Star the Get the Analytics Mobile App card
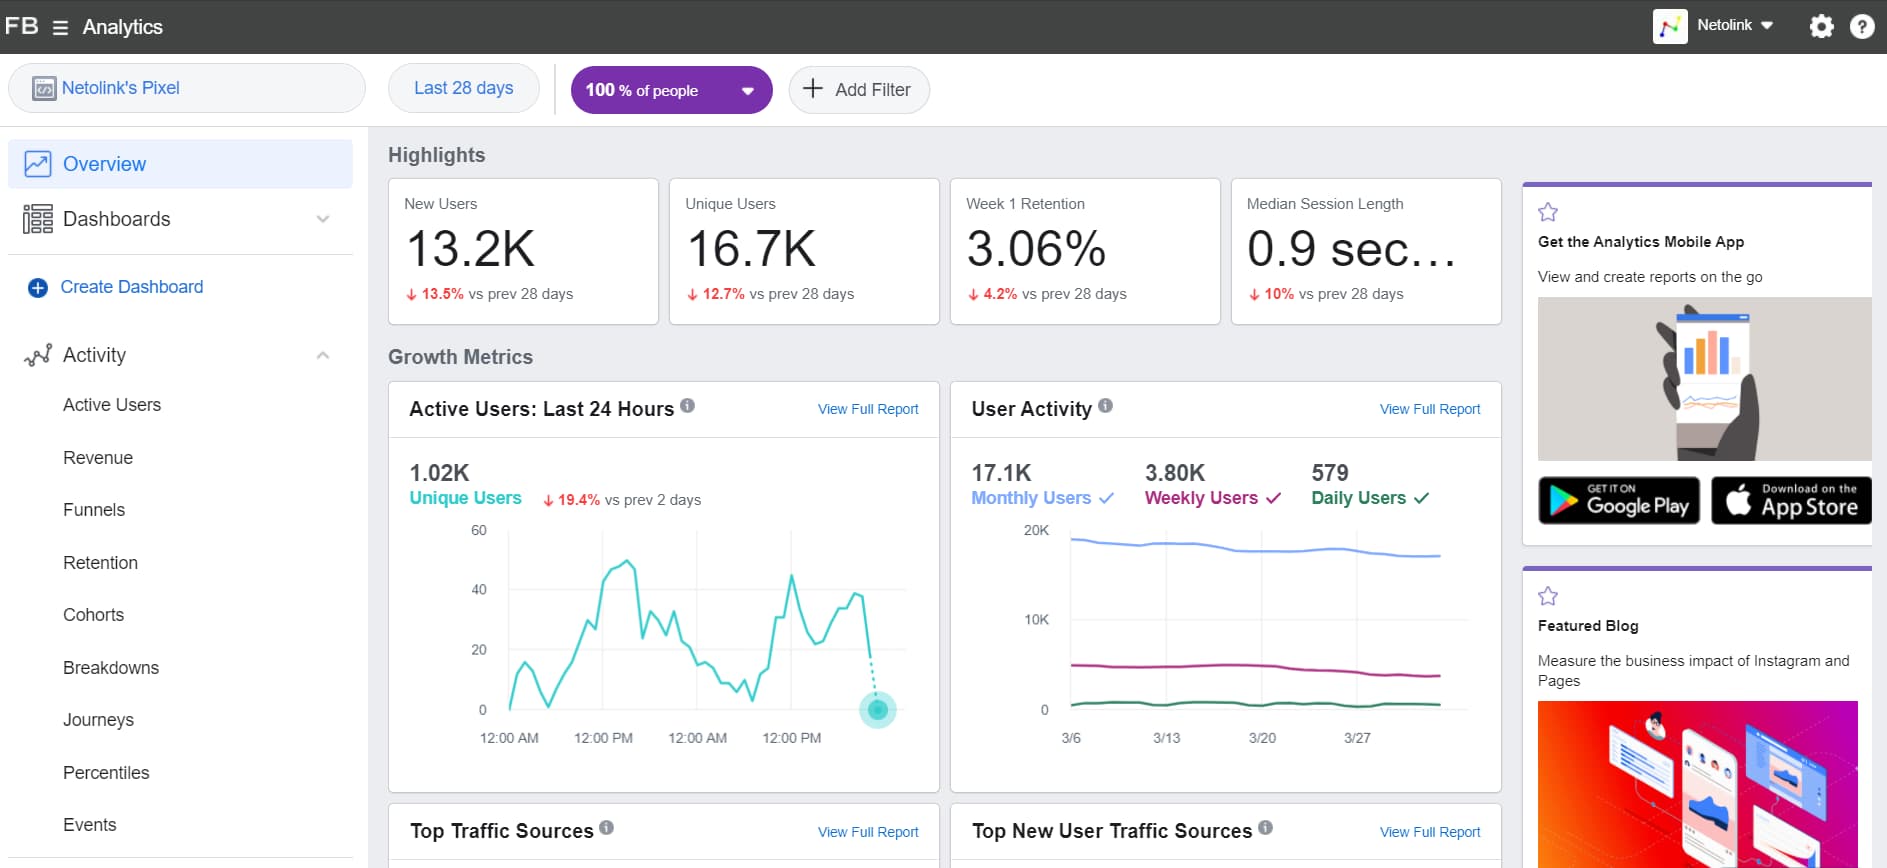Screen dimensions: 1887x868 (x=1548, y=212)
